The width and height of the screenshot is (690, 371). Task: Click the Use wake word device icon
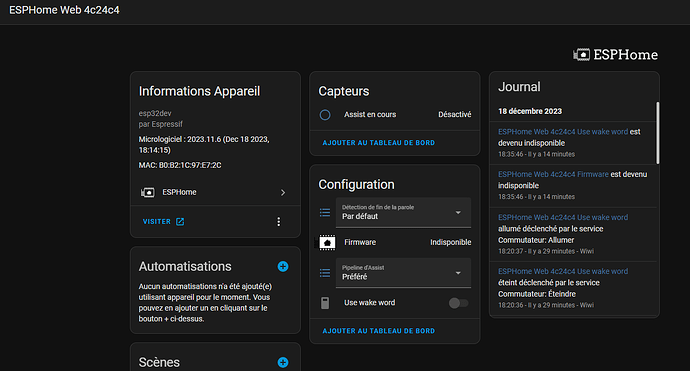click(325, 303)
